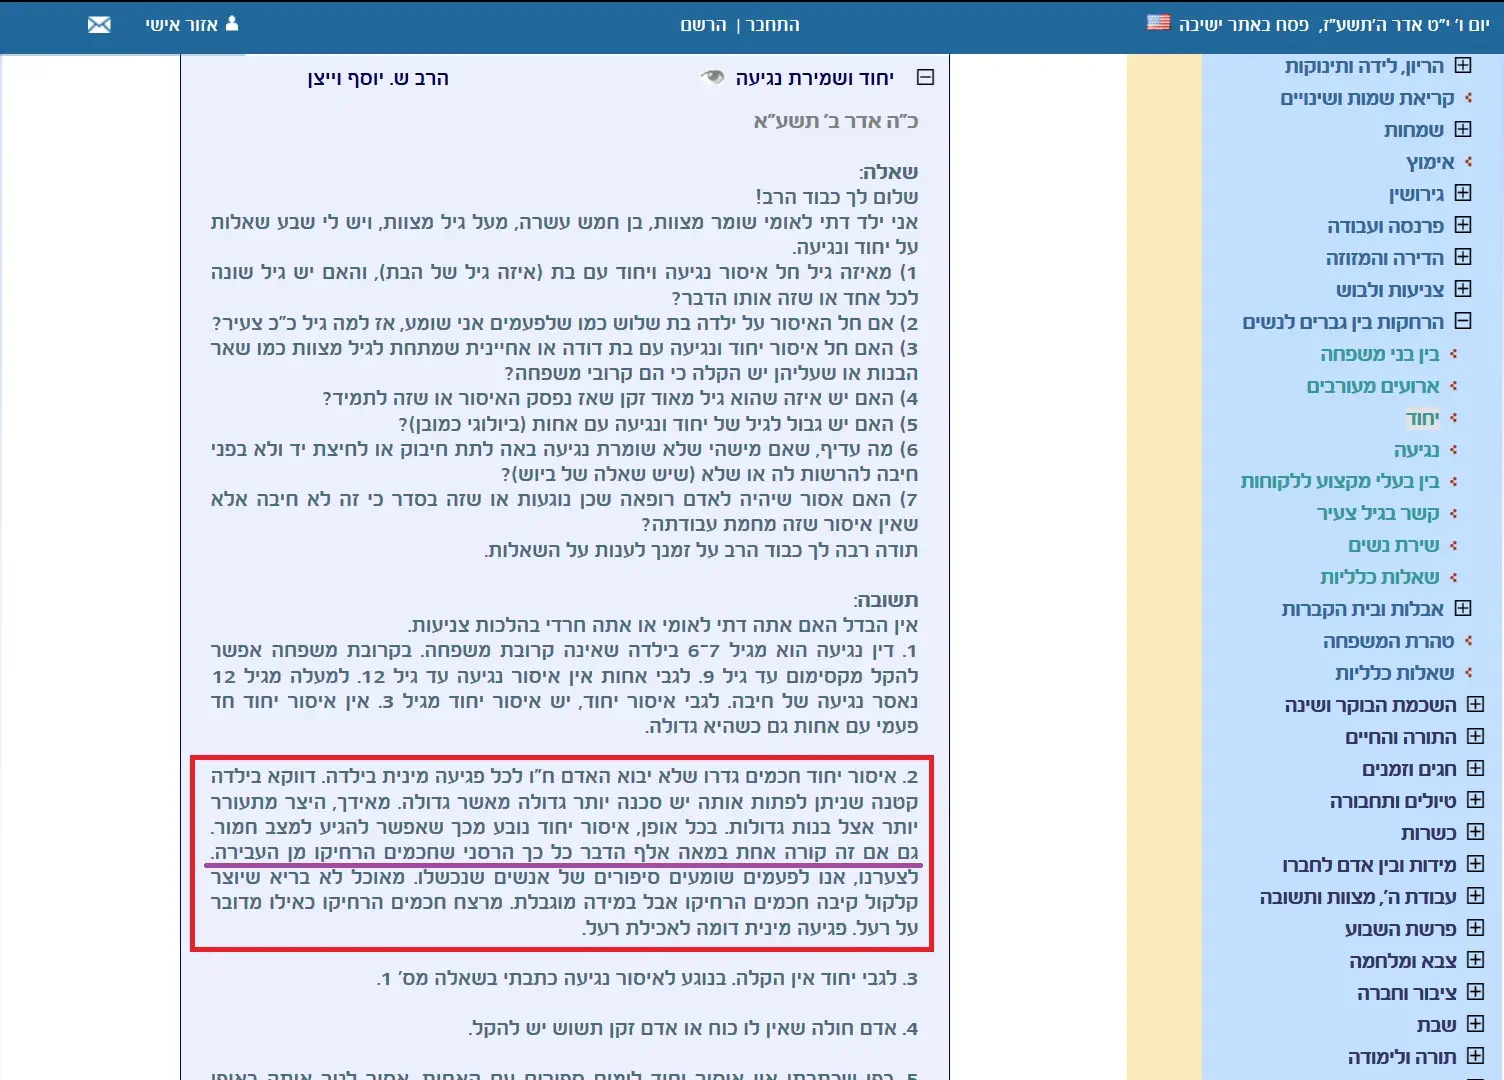Expand the כשרות plus icon
The image size is (1504, 1080).
pos(1475,832)
